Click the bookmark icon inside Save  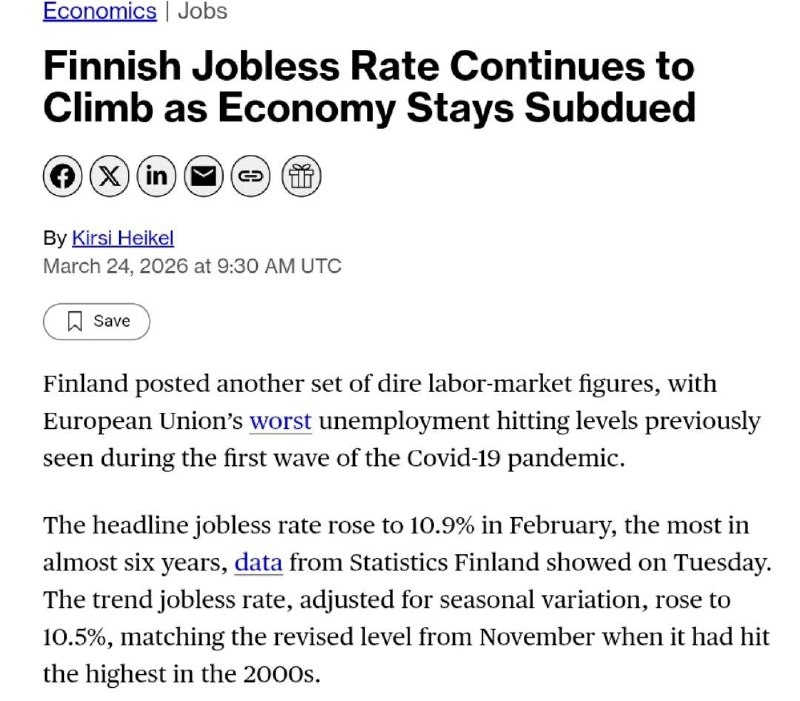pos(75,321)
